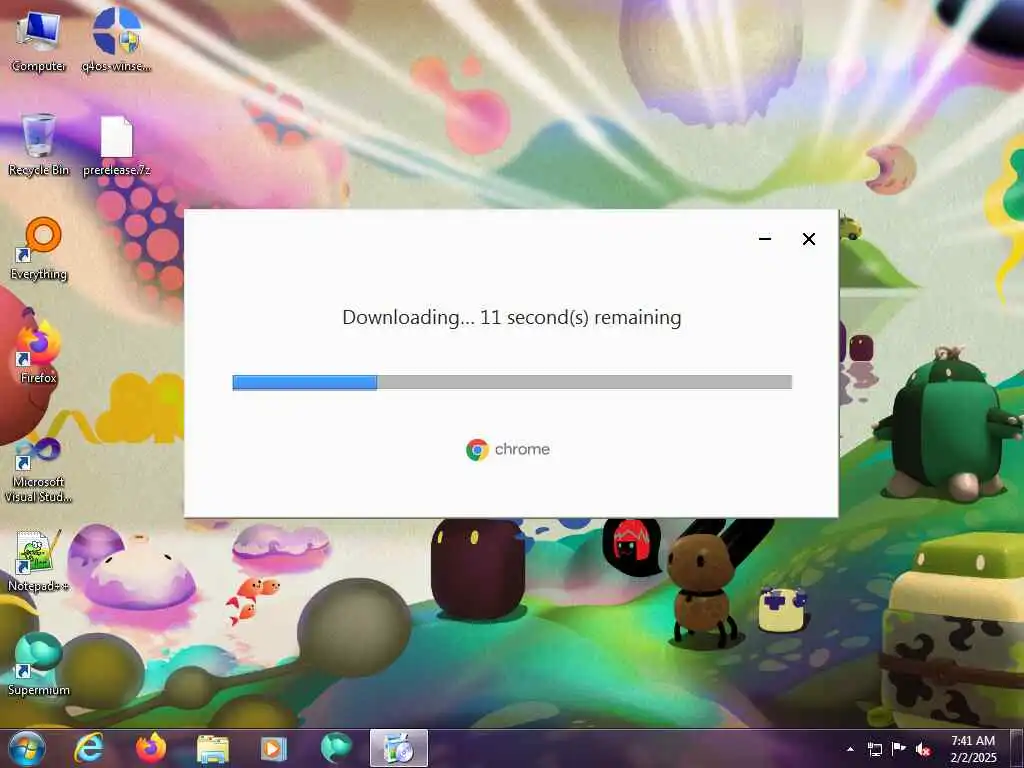Close the Chrome installer window
The height and width of the screenshot is (768, 1024).
pos(808,239)
